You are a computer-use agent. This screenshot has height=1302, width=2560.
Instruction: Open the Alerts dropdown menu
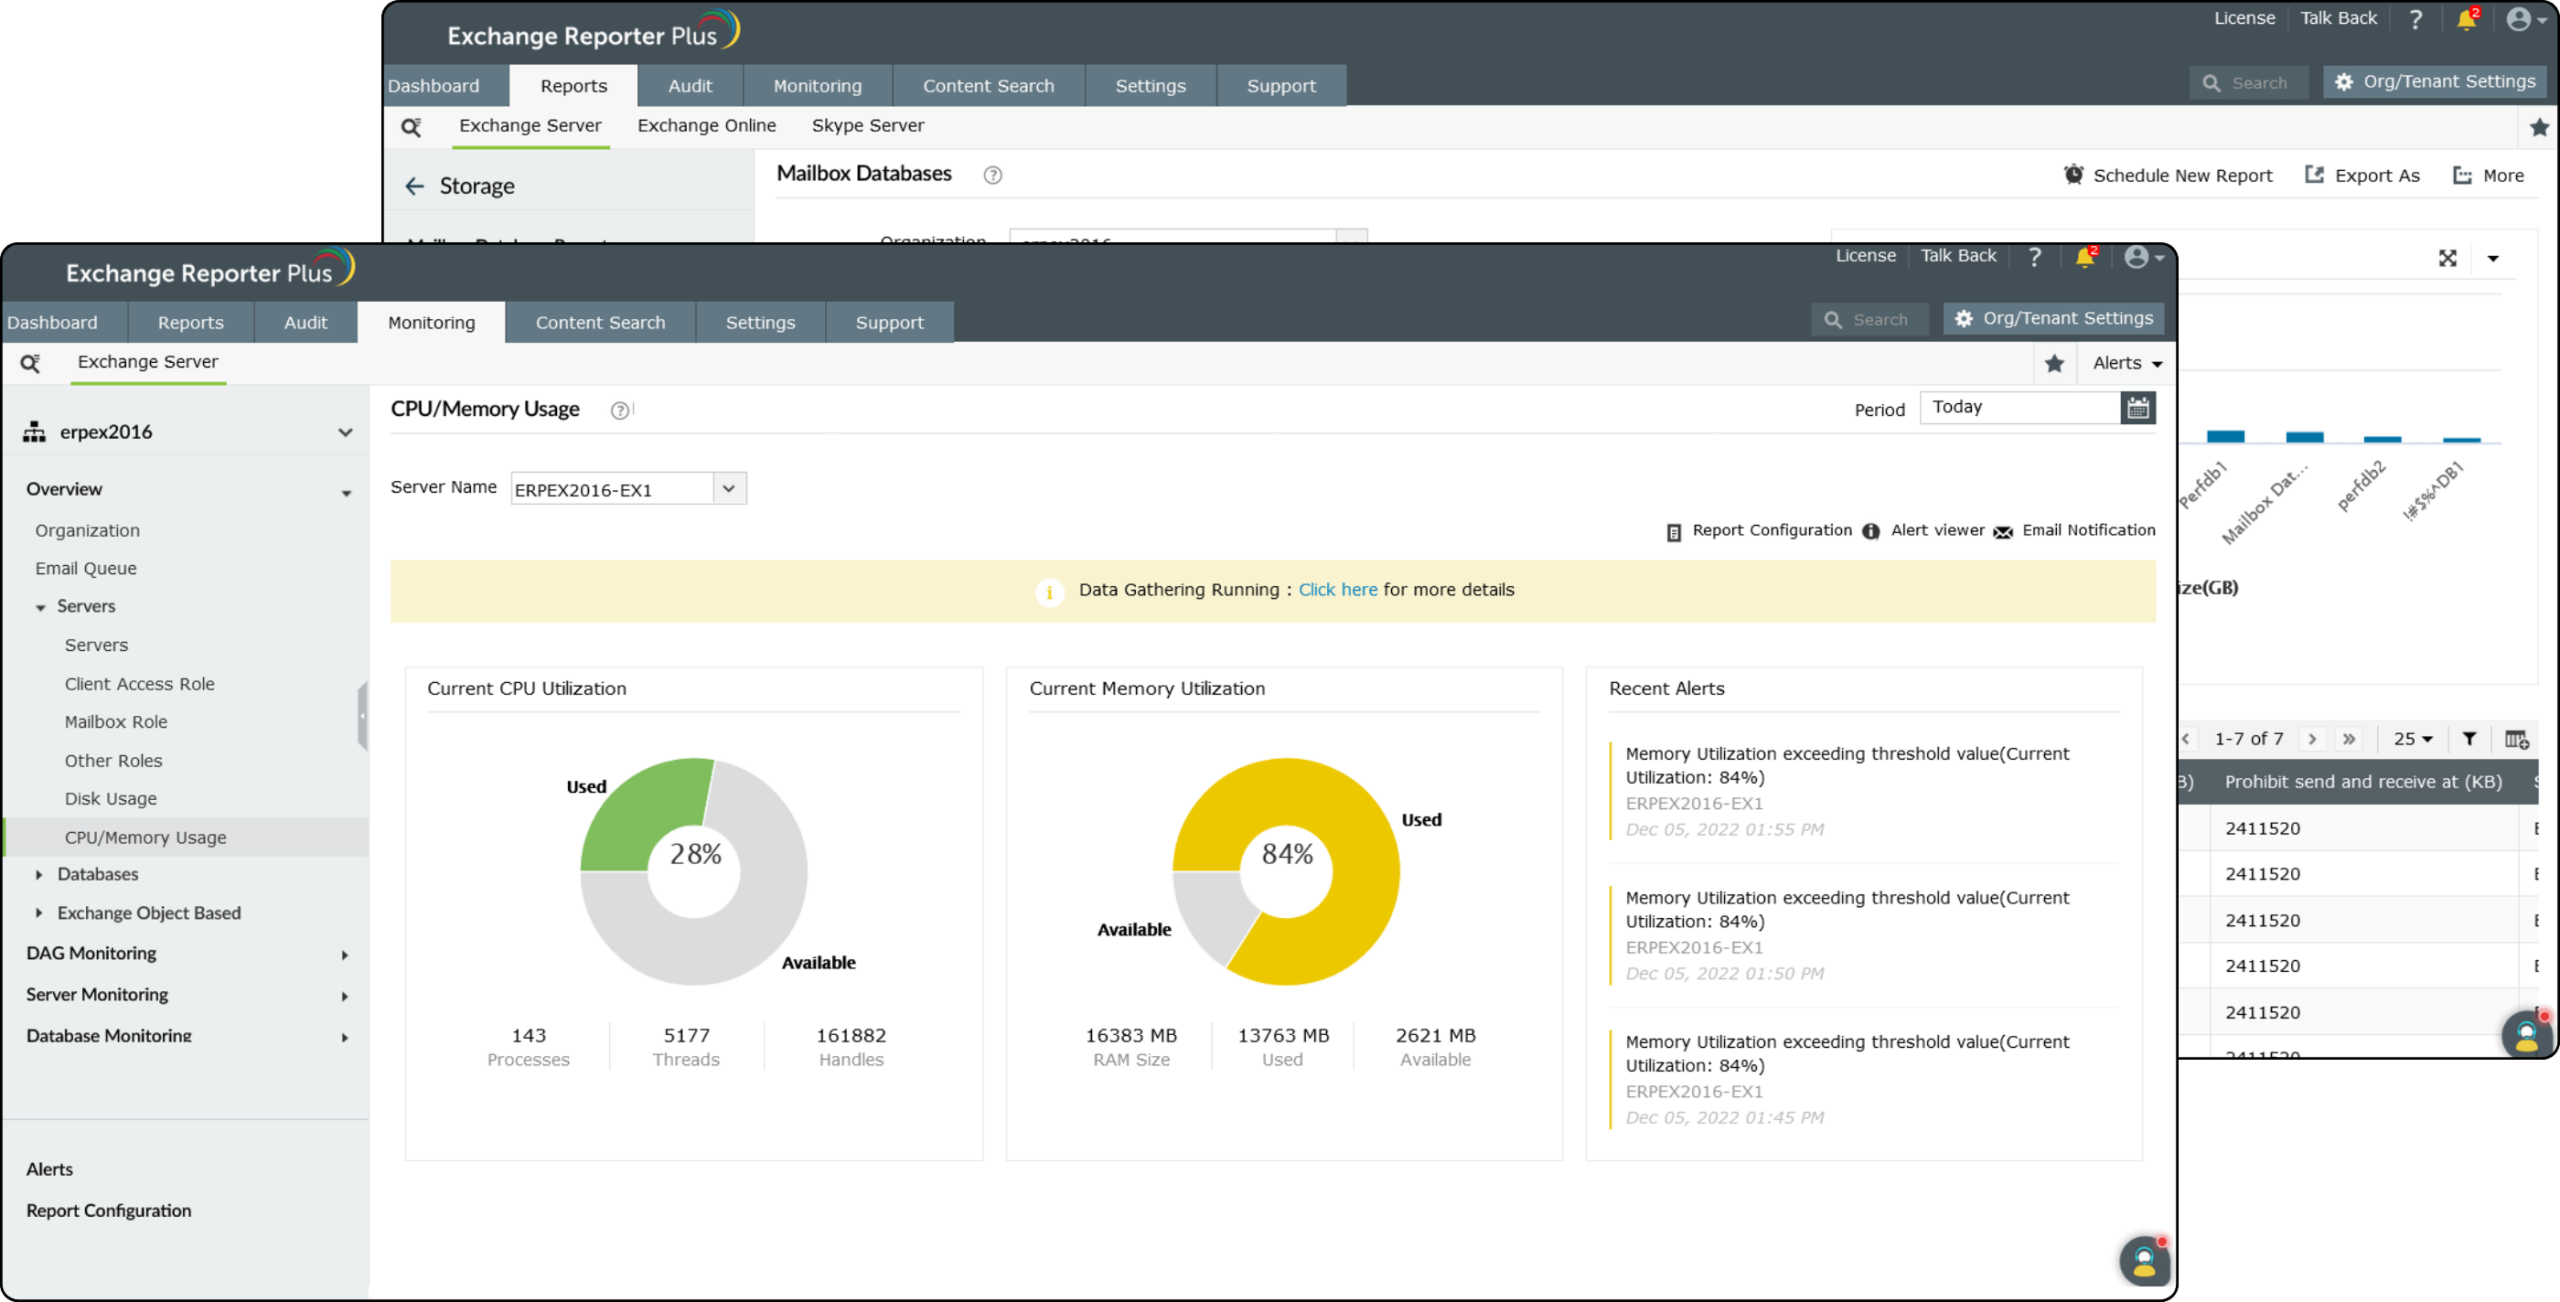pos(2127,363)
